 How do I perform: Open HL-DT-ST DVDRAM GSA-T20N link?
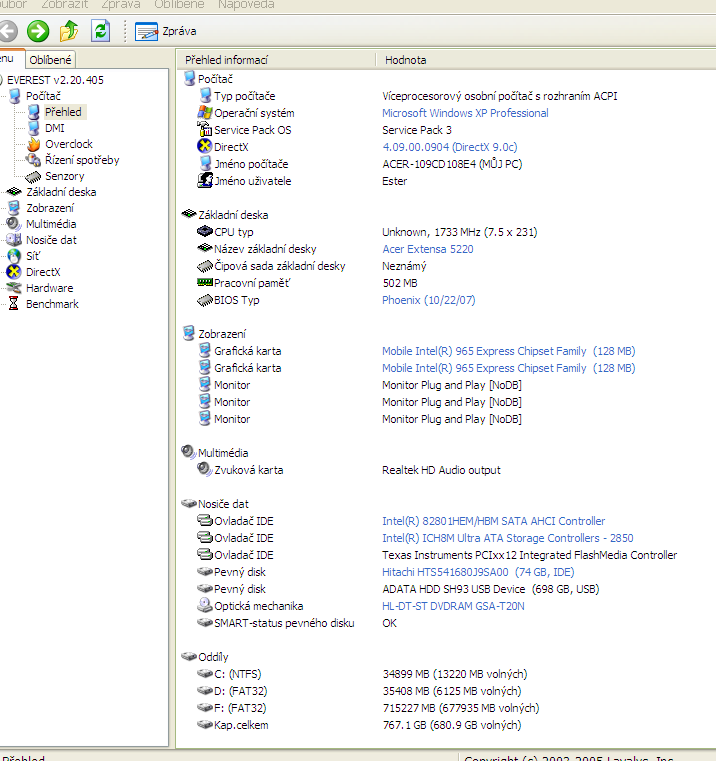coord(453,606)
